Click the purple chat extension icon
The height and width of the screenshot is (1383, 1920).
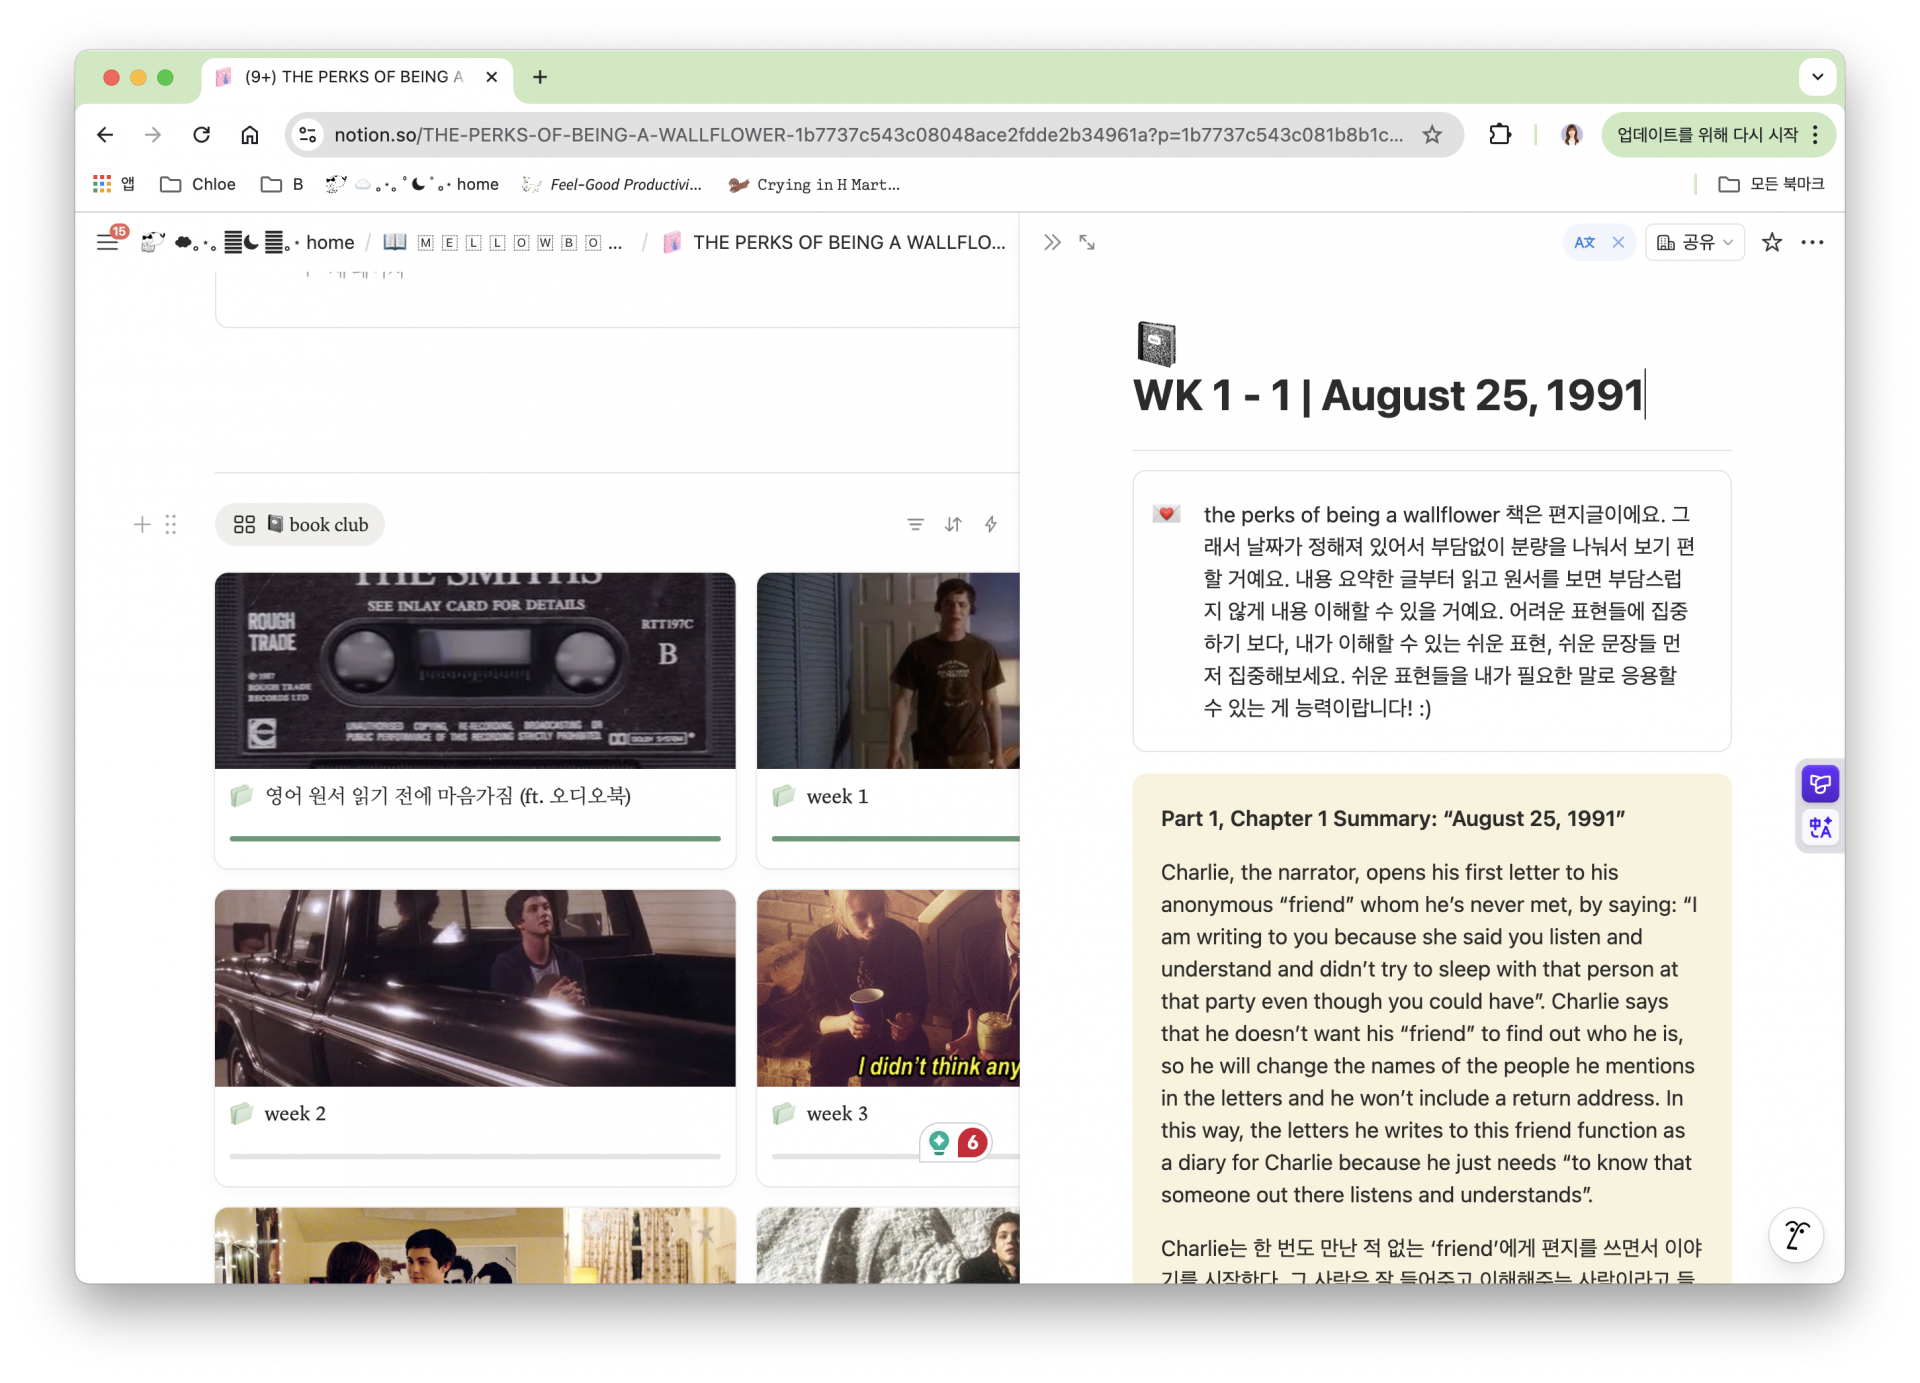tap(1820, 784)
